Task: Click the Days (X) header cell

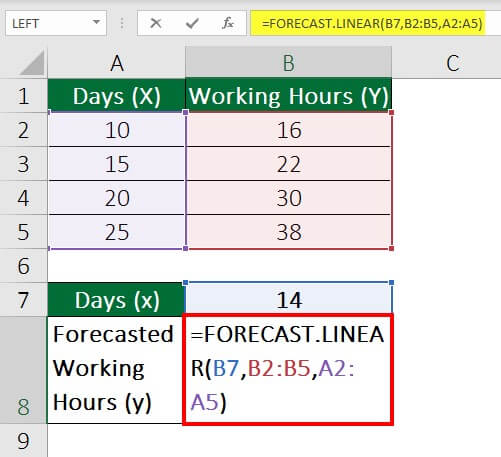Action: (x=116, y=96)
